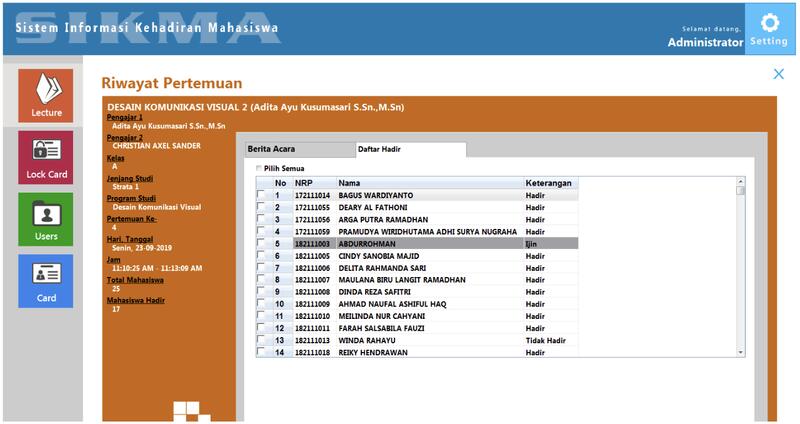Check the box for ABDURROHMAN
This screenshot has width=800, height=424.
261,243
